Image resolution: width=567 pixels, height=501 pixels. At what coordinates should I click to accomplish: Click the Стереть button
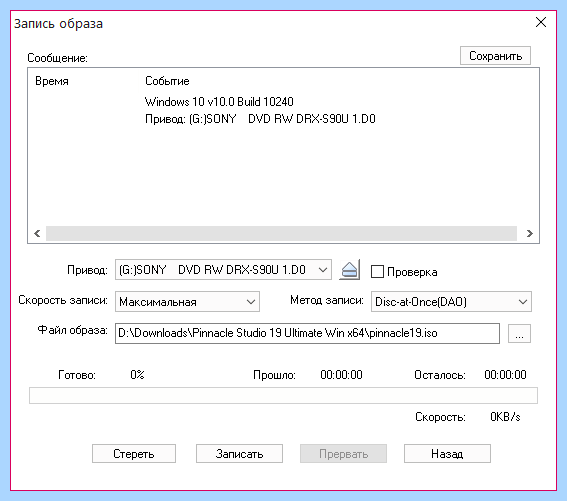[x=134, y=454]
